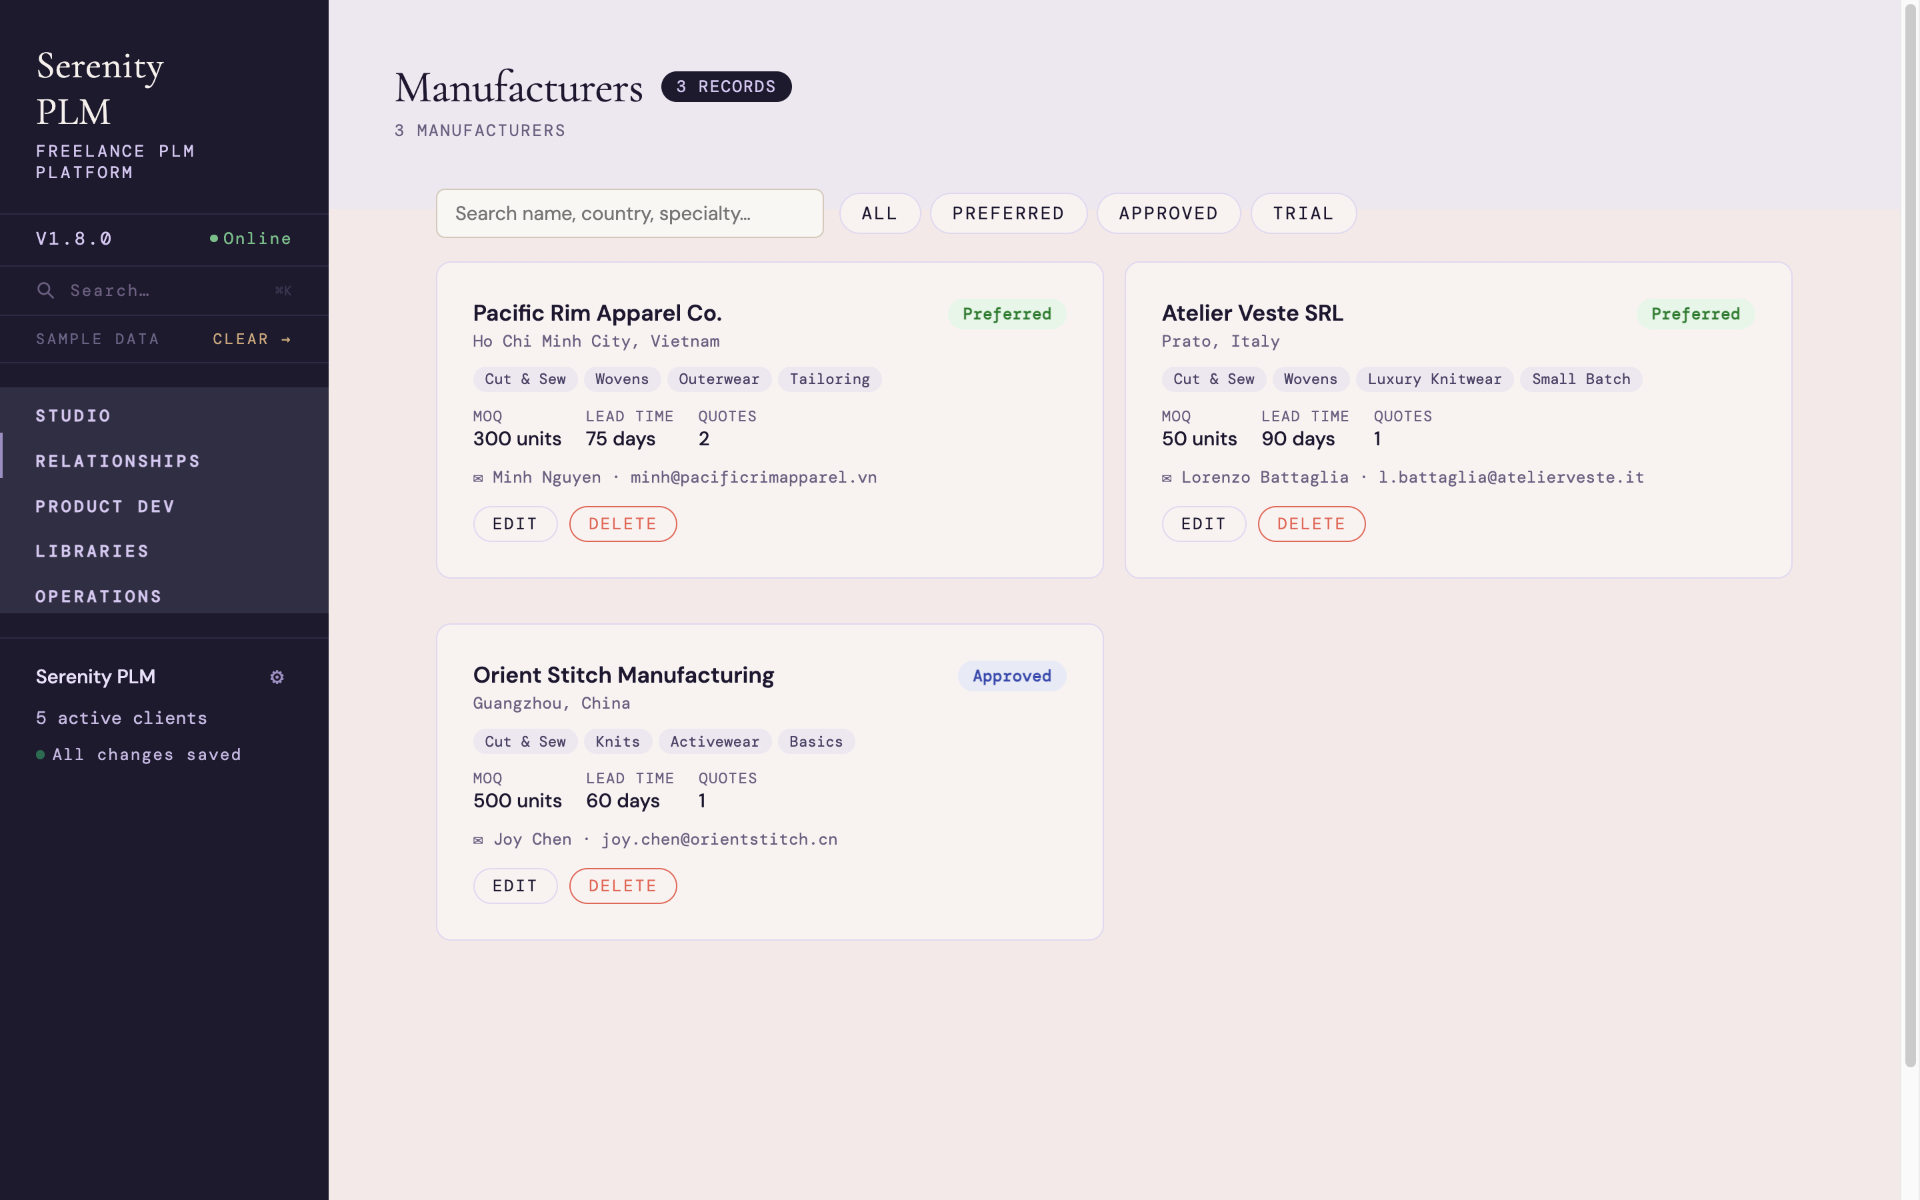Click Guangzhou, China location text
The image size is (1920, 1200).
point(552,703)
